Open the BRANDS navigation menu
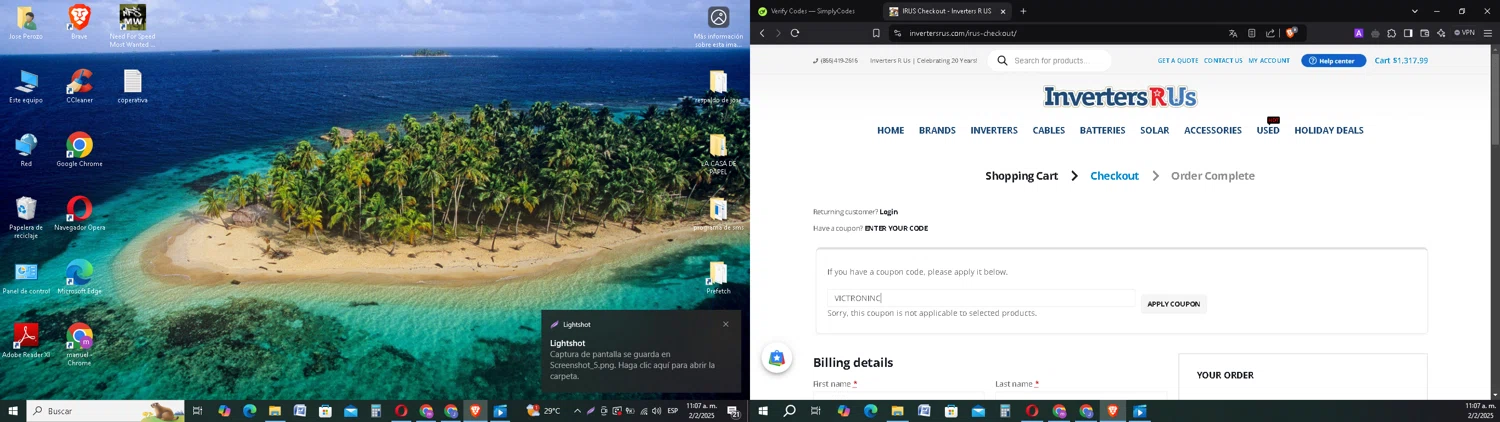Viewport: 1500px width, 422px height. click(937, 130)
